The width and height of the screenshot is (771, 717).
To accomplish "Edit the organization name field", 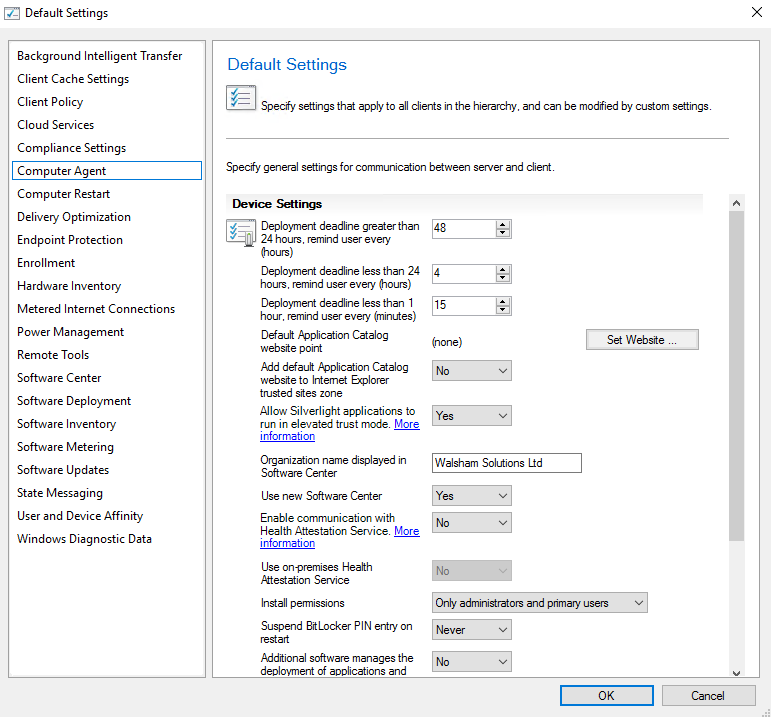I will click(x=506, y=463).
